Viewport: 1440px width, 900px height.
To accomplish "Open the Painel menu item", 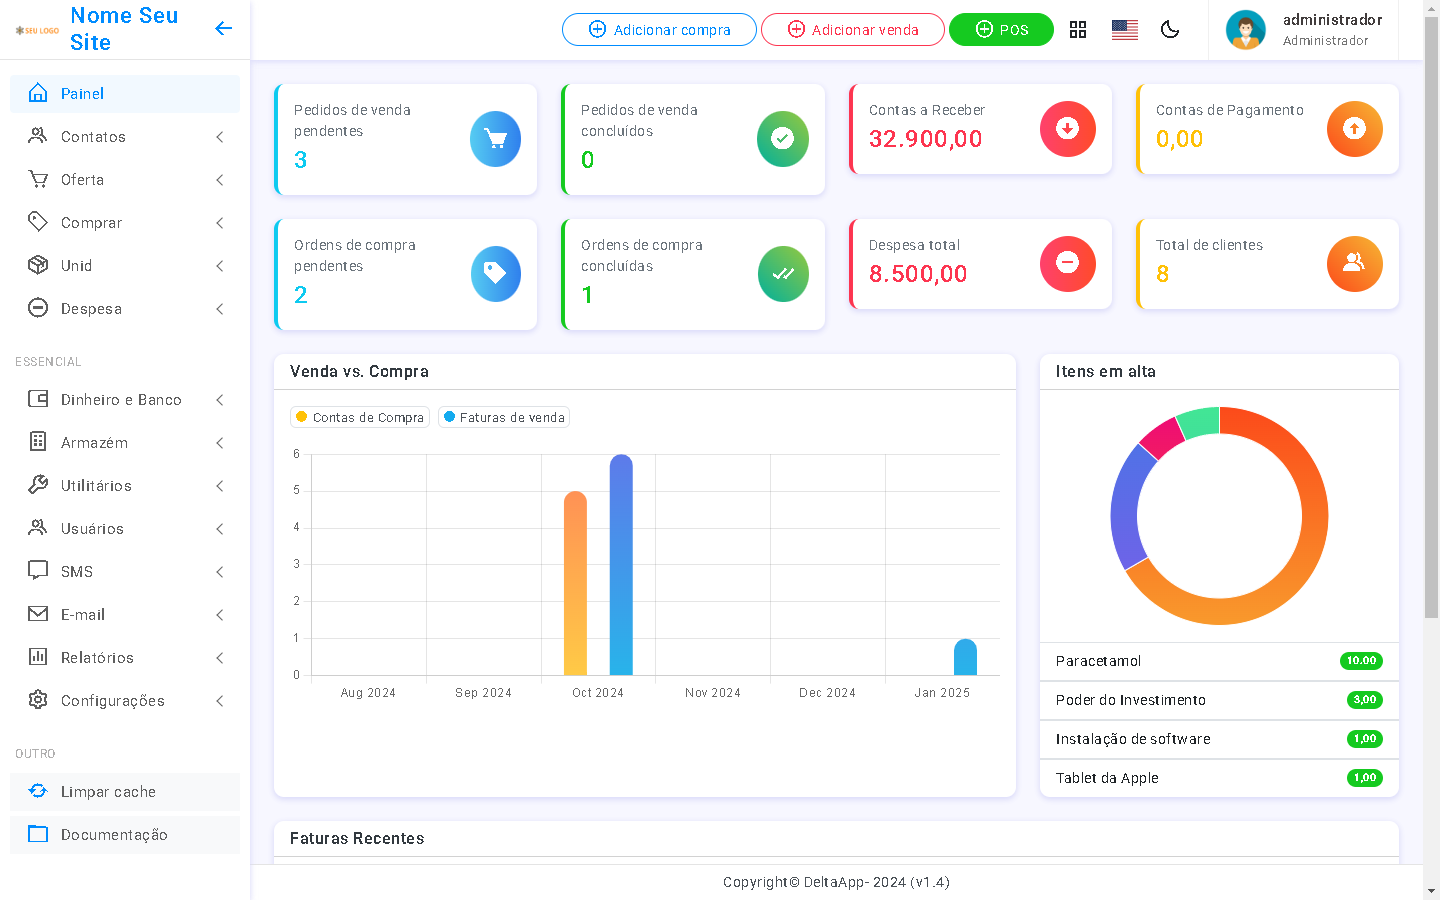I will click(125, 94).
